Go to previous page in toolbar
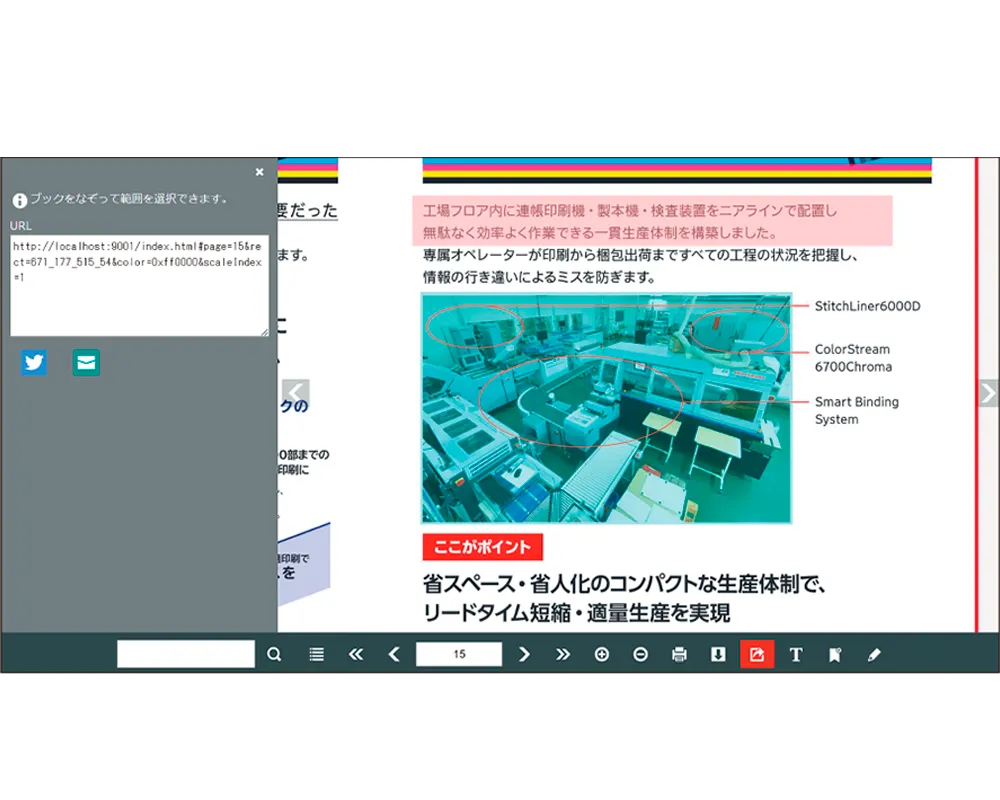This screenshot has height=800, width=1000. coord(394,655)
